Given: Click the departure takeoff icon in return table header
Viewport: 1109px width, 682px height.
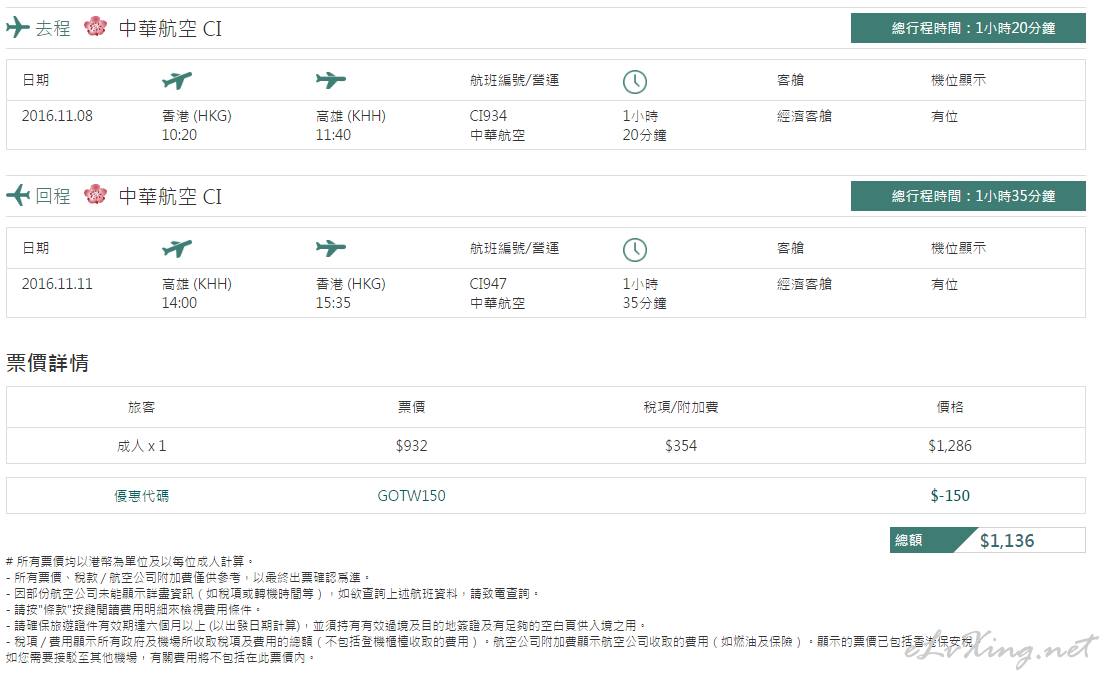Looking at the screenshot, I should pyautogui.click(x=177, y=248).
